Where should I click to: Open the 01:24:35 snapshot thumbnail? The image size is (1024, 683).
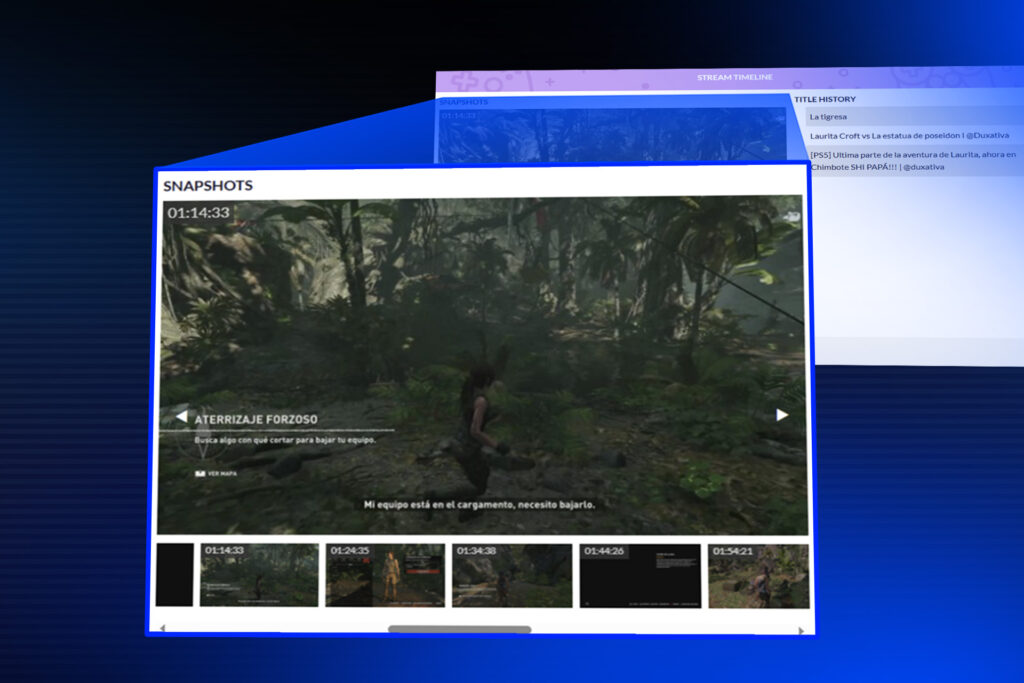pyautogui.click(x=385, y=575)
